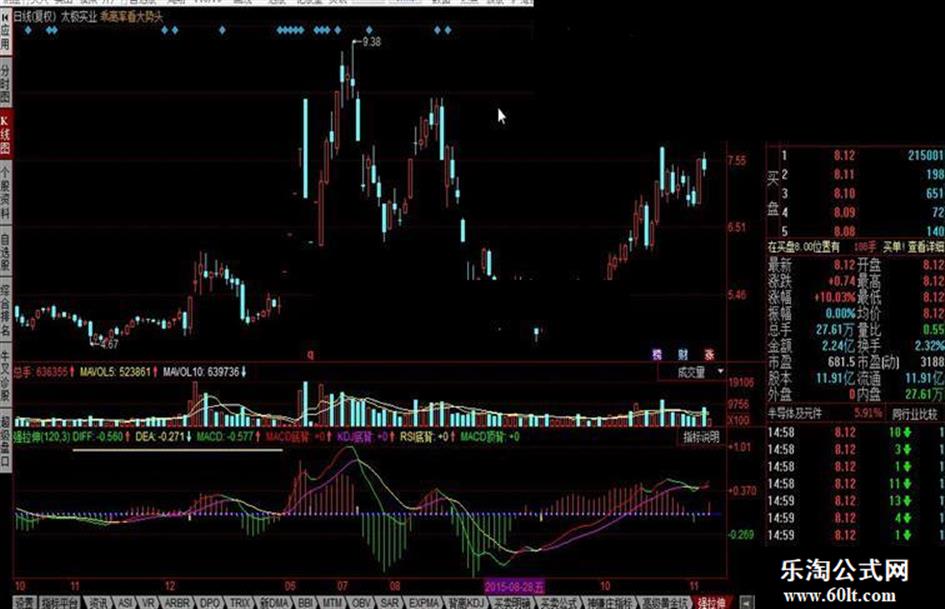Select the 背离KDJ indicator tab

tap(466, 603)
